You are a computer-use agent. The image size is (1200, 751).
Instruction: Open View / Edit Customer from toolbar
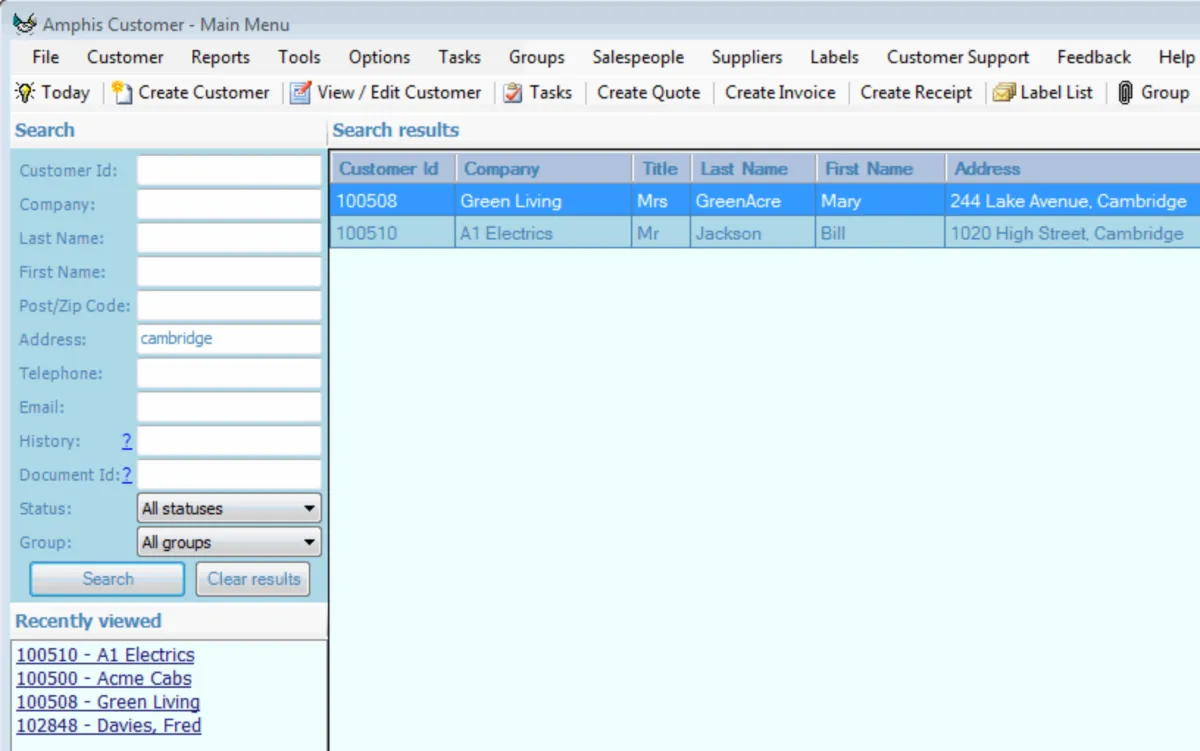click(300, 93)
